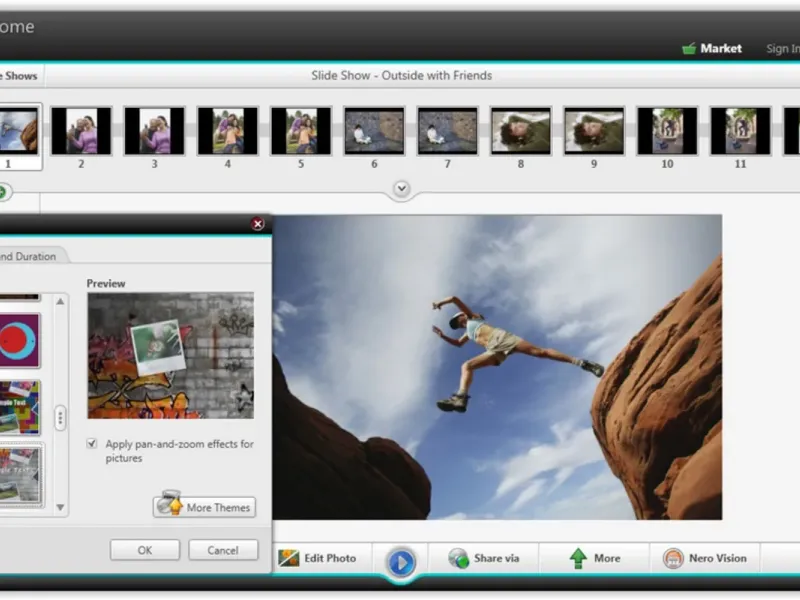800x600 pixels.
Task: Select slide thumbnail number 2
Action: pos(81,131)
